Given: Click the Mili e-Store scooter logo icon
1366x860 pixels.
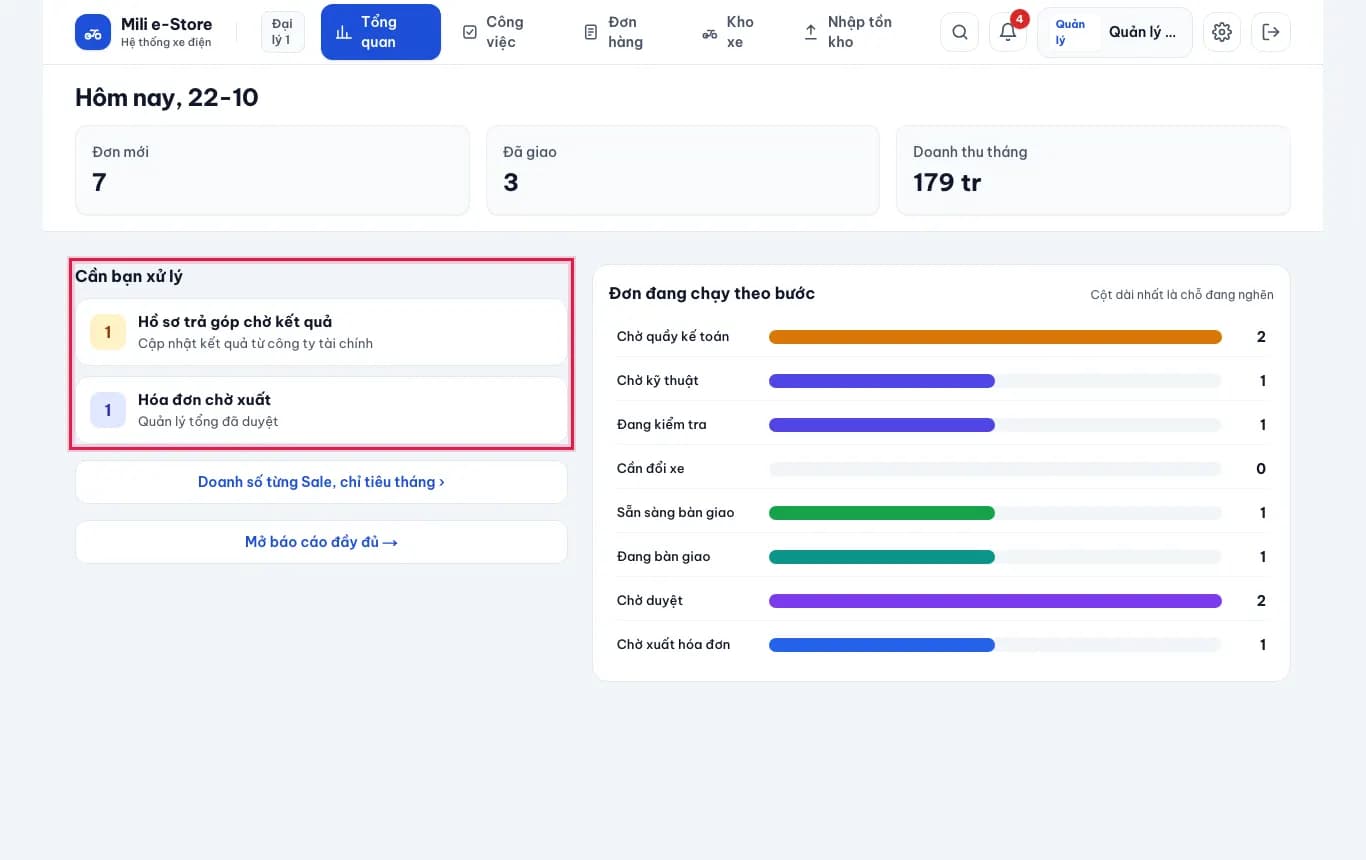Looking at the screenshot, I should pyautogui.click(x=93, y=32).
